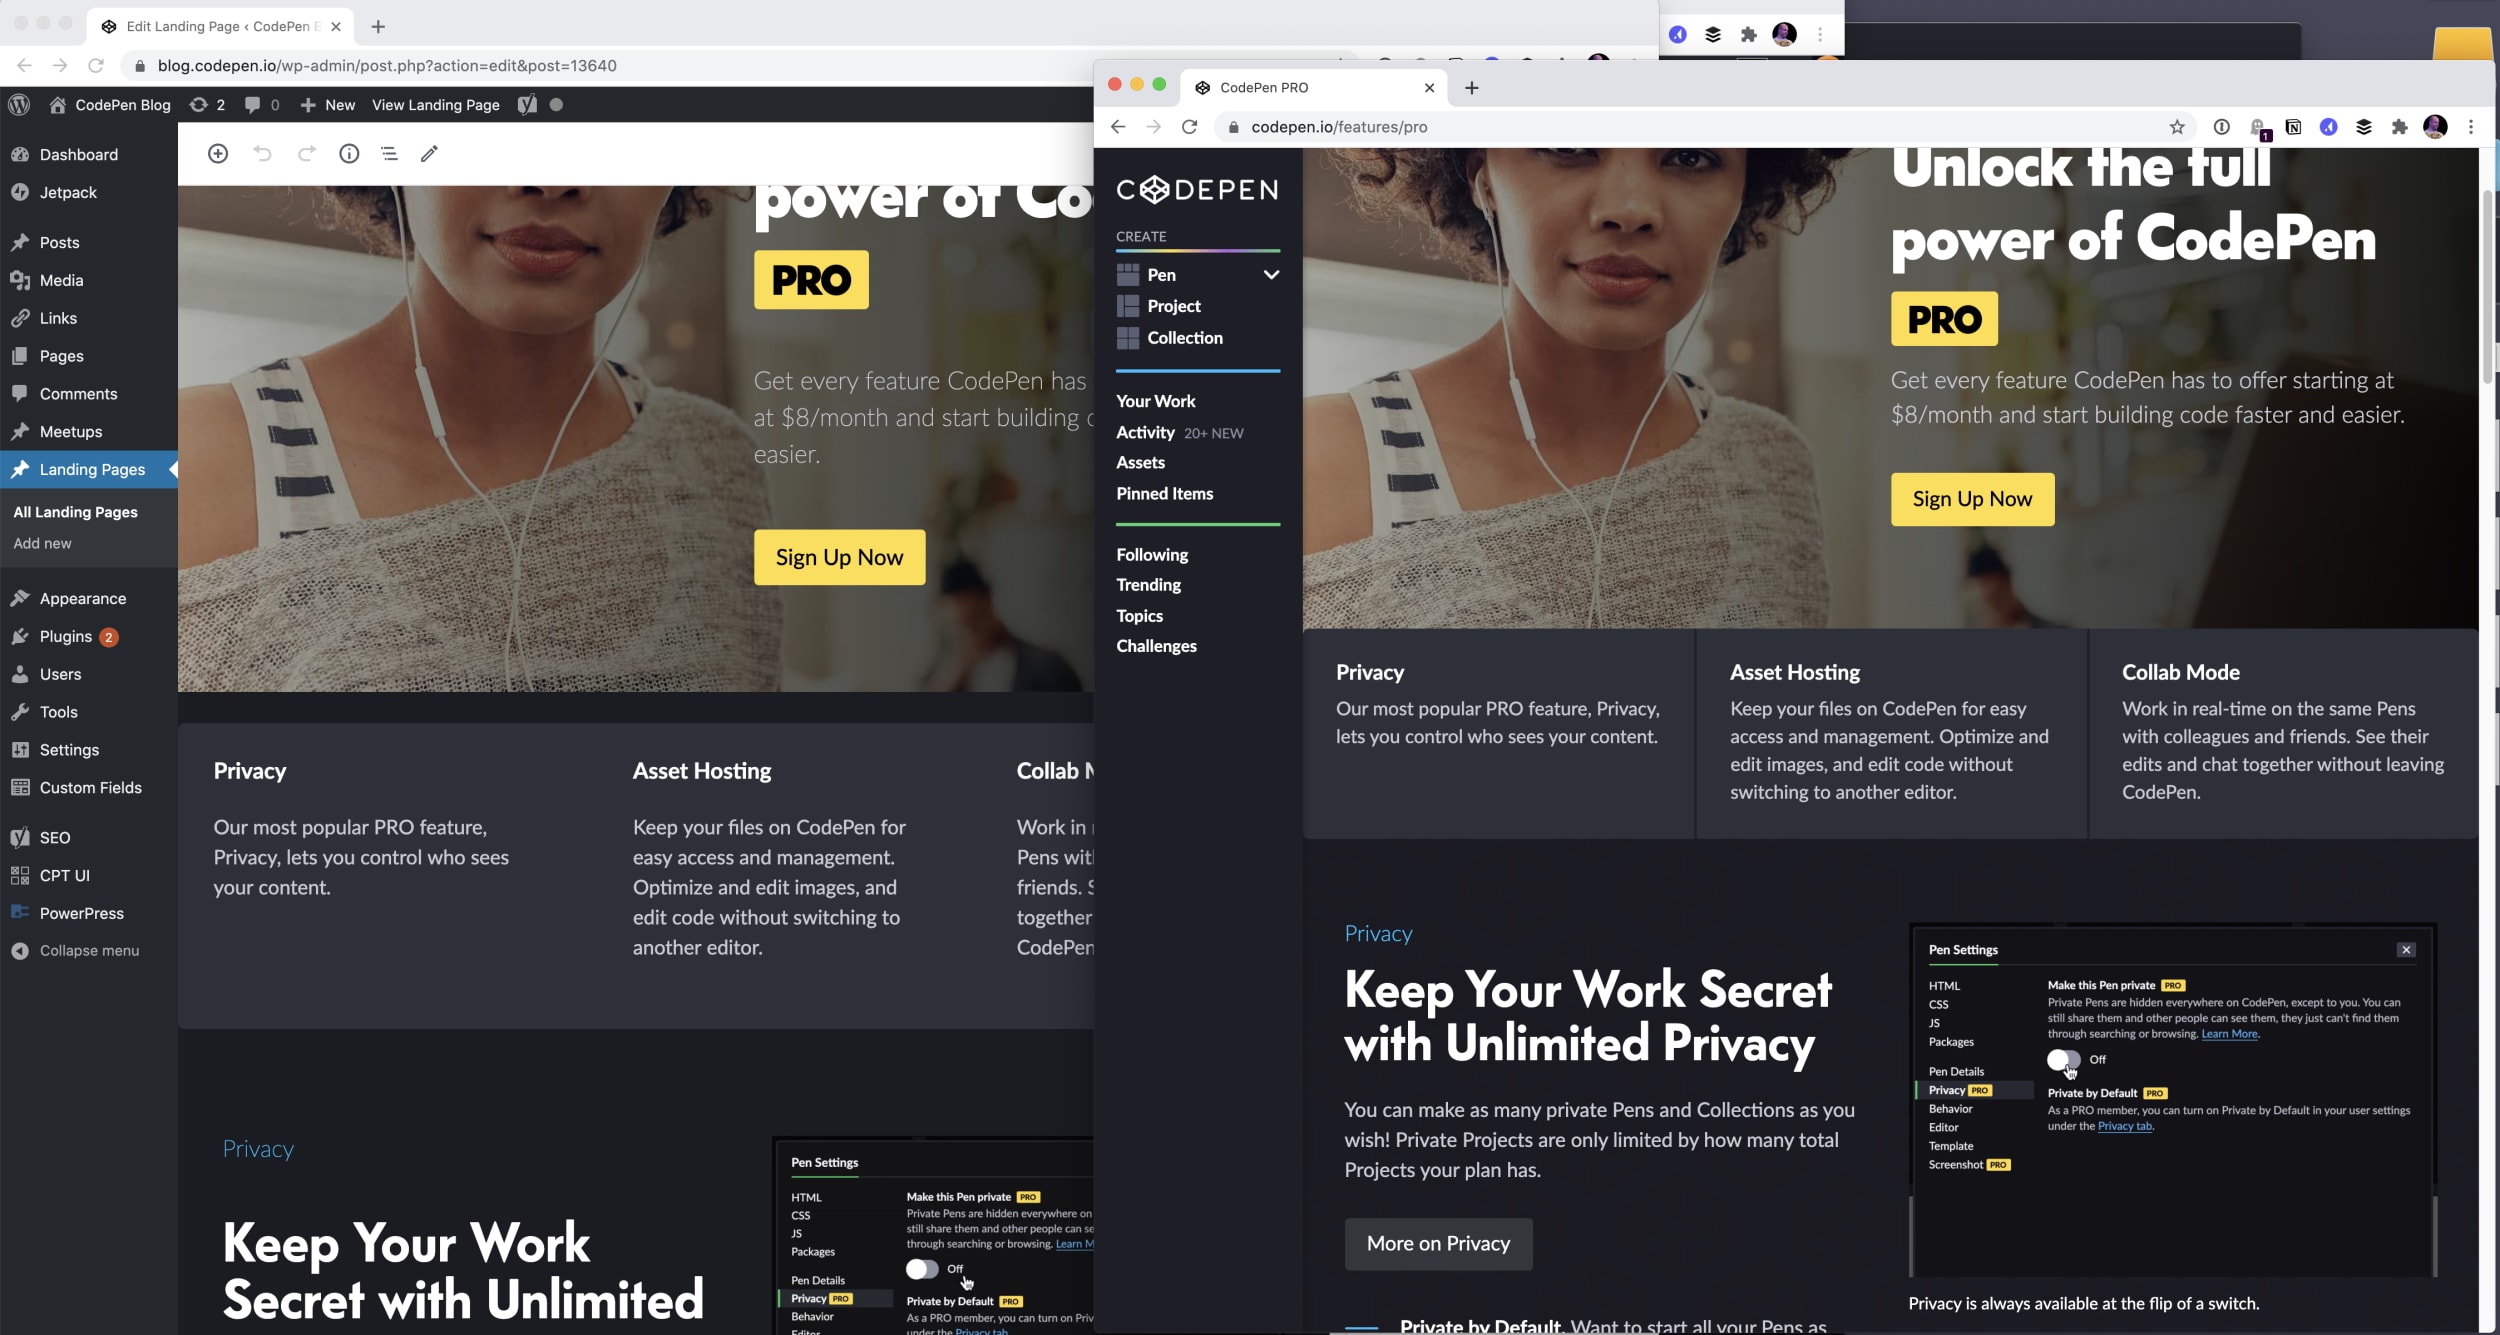Expand the Pen dropdown chevron
The width and height of the screenshot is (2500, 1335).
pos(1271,274)
